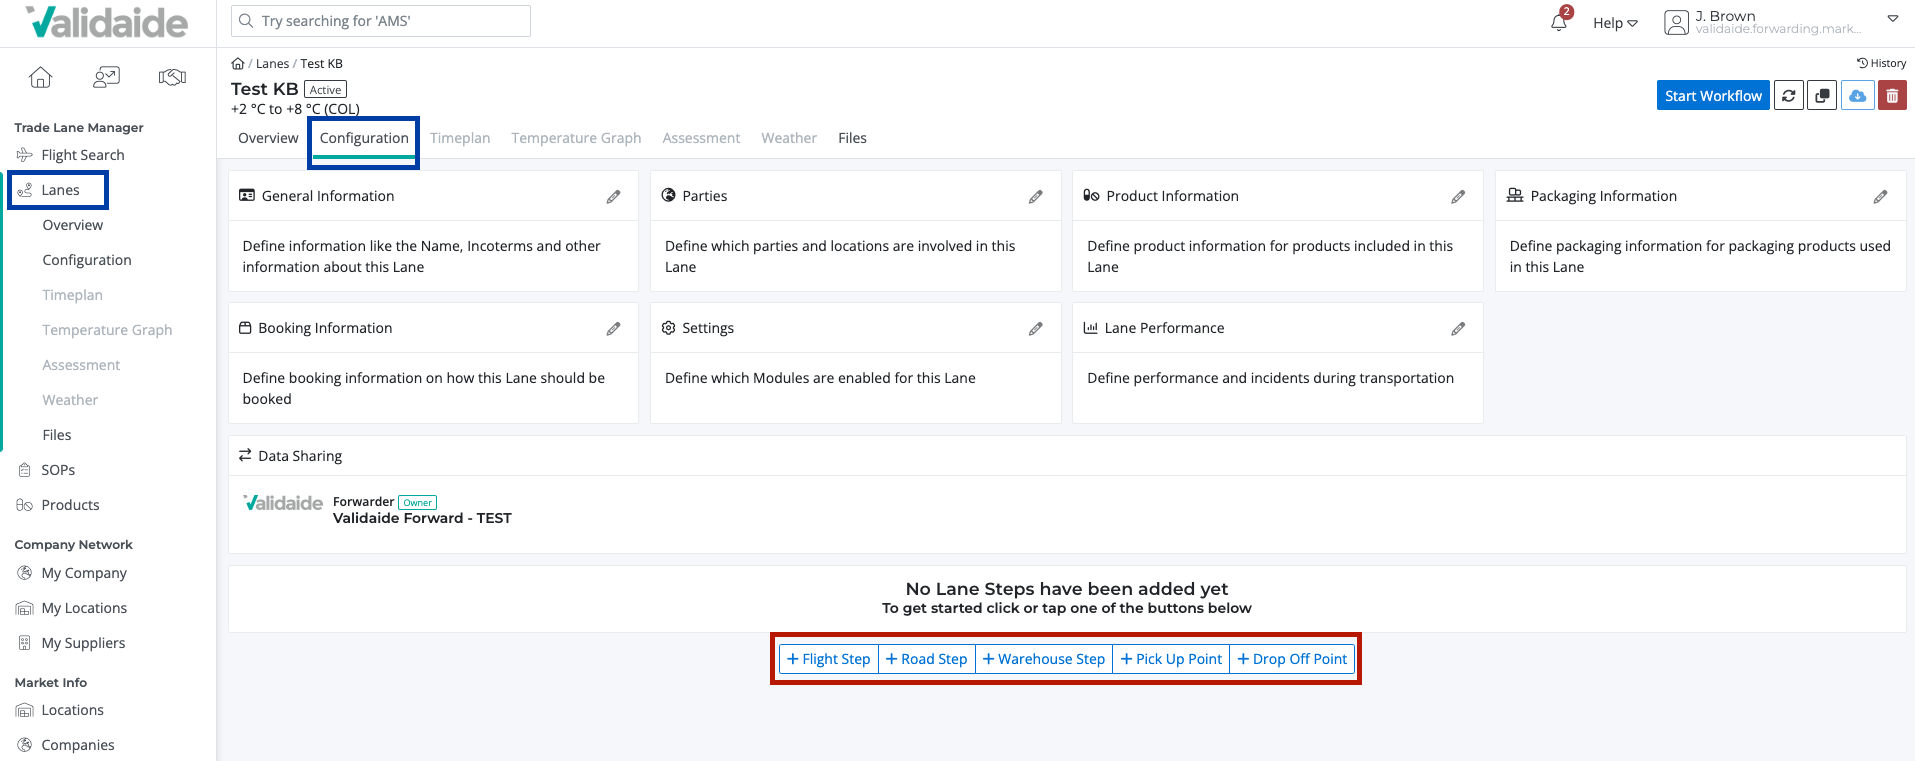This screenshot has height=761, width=1915.
Task: Click the handshake icon in the sidebar
Action: [x=172, y=77]
